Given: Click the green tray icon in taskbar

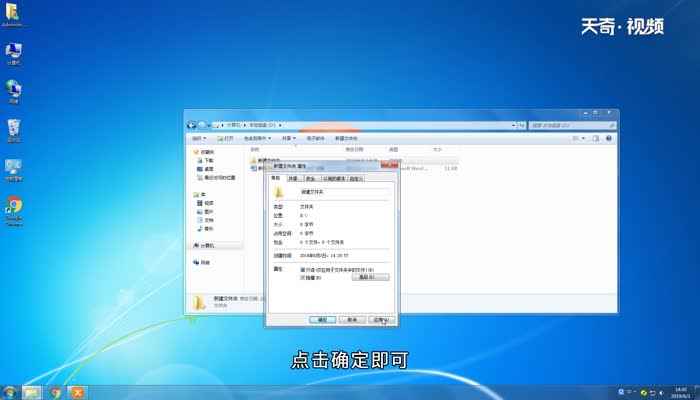Looking at the screenshot, I should (x=644, y=393).
